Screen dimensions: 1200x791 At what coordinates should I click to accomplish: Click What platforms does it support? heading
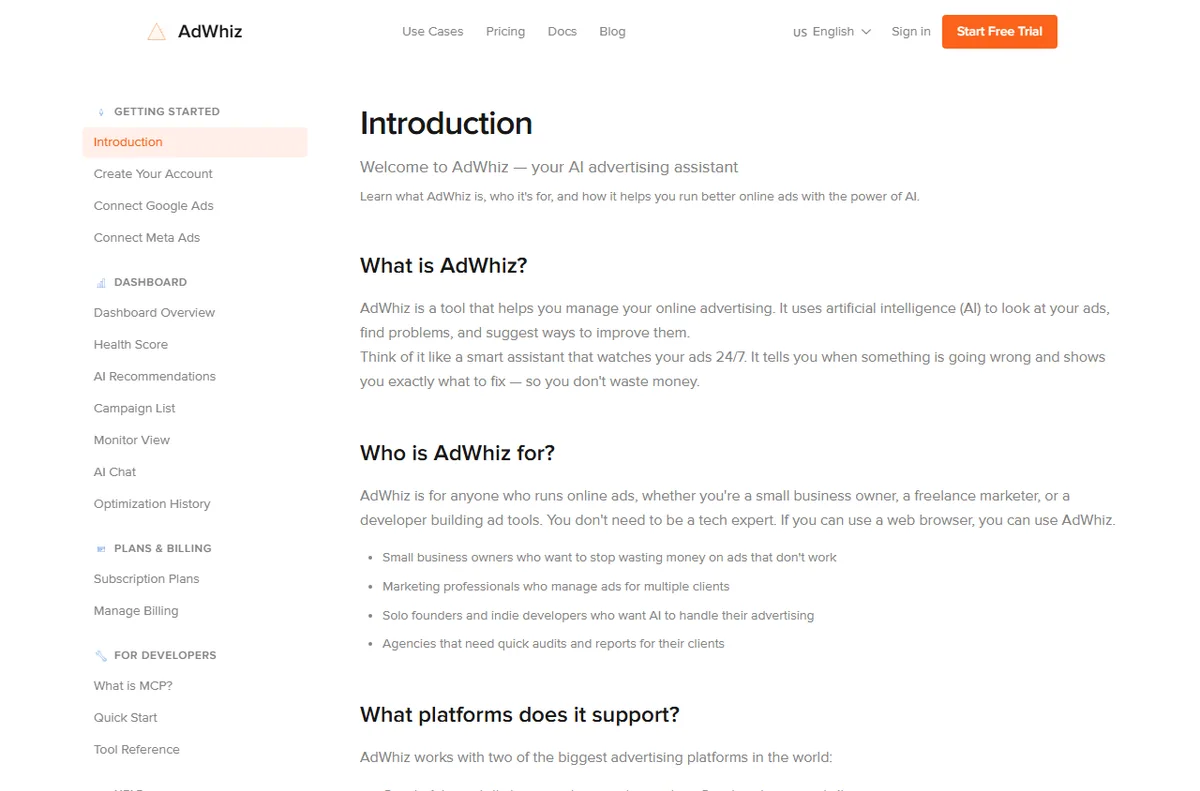pyautogui.click(x=520, y=715)
